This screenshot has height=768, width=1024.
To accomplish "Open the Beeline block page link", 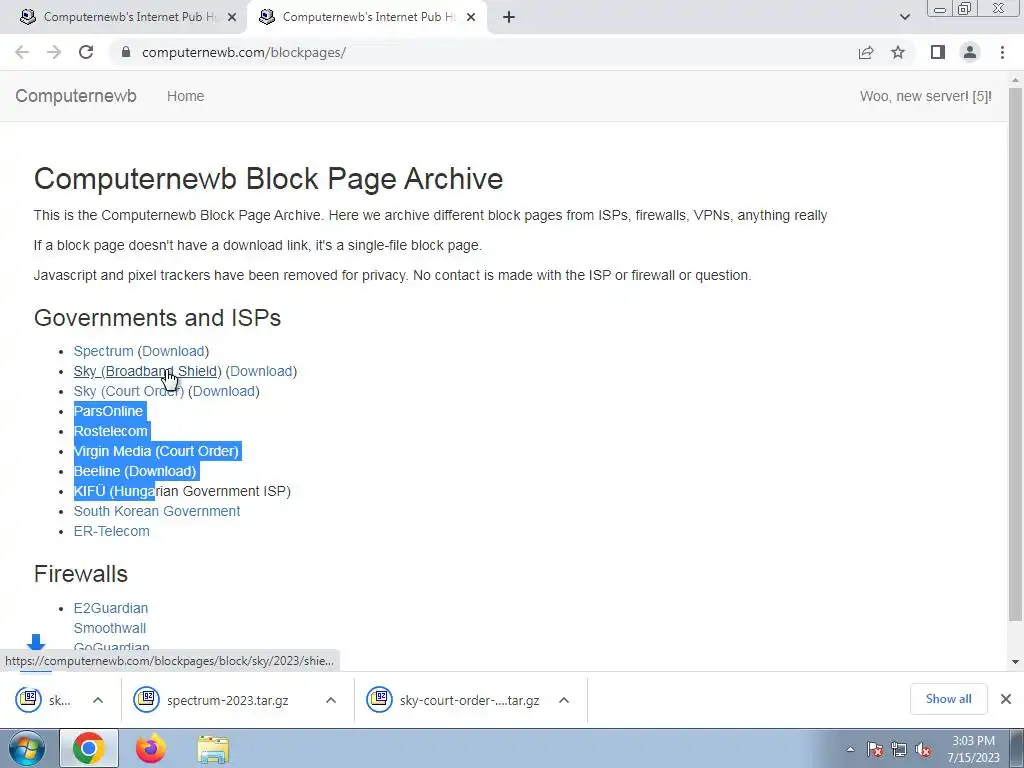I will tap(97, 472).
